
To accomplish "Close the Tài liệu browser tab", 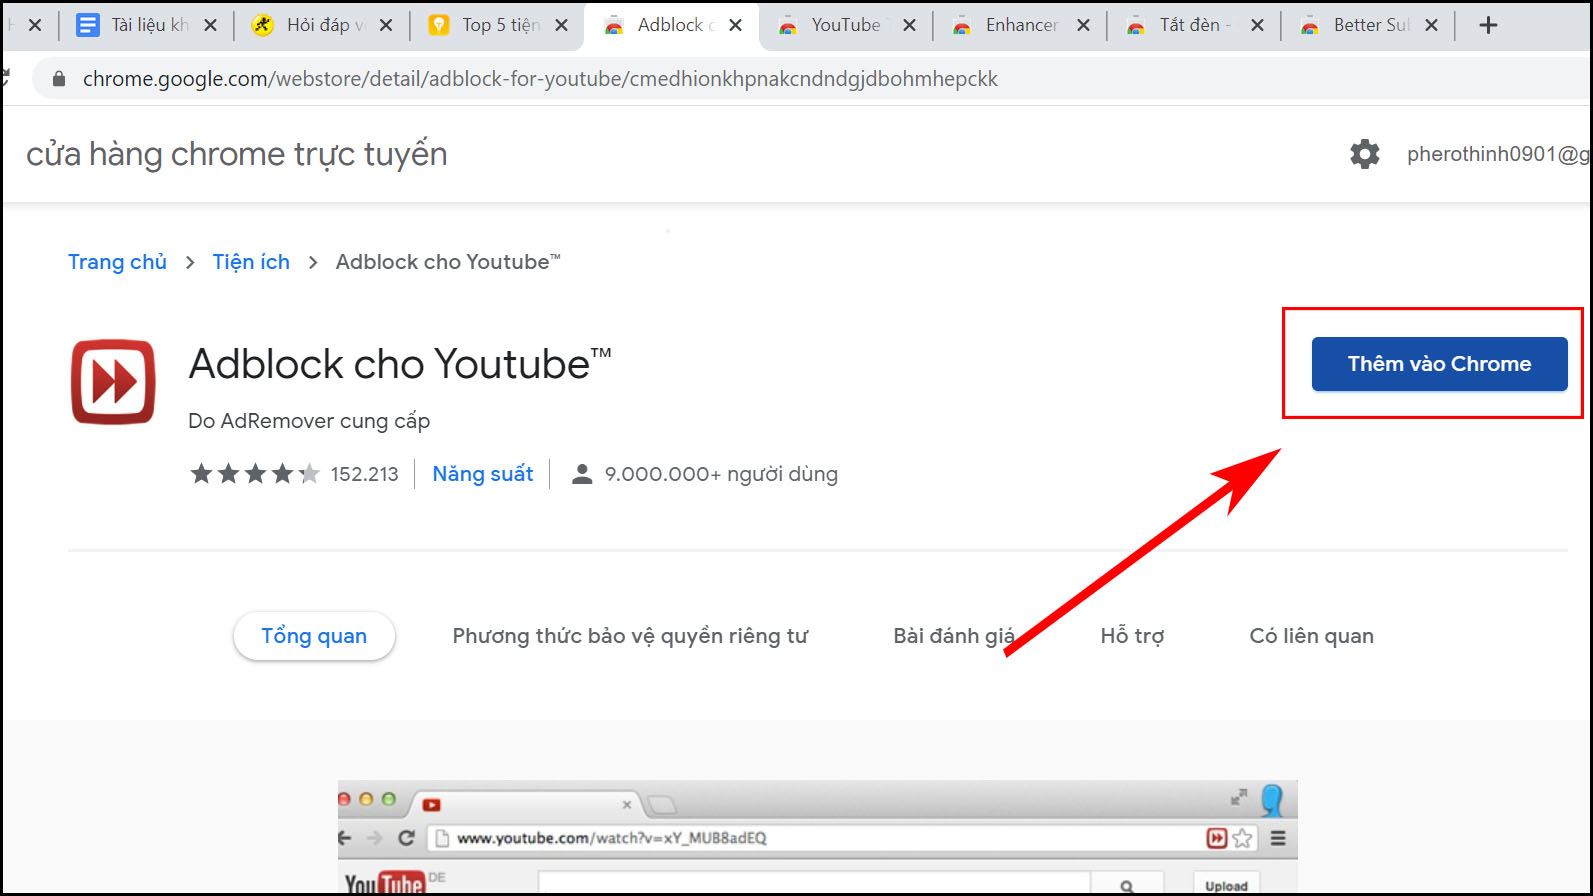I will click(x=210, y=25).
